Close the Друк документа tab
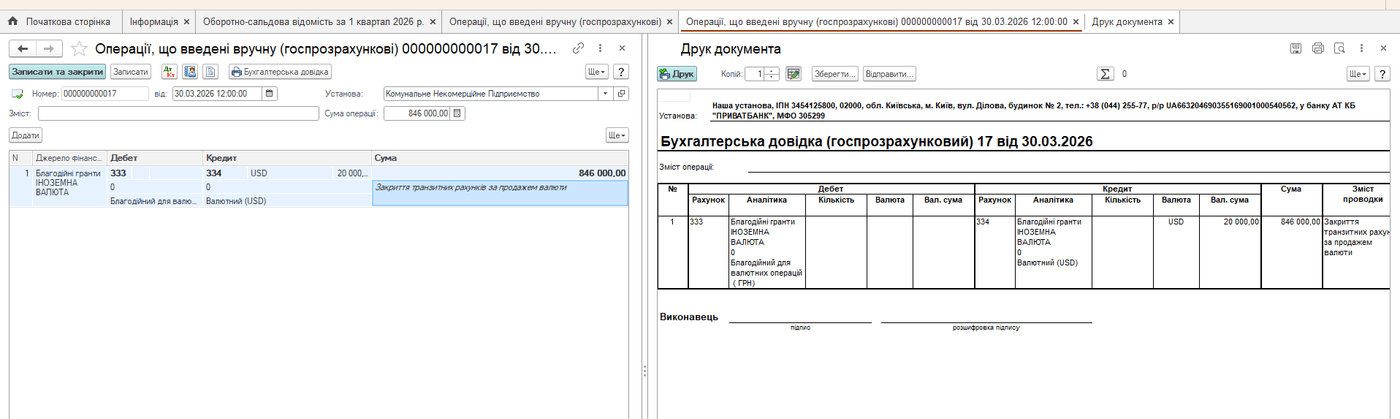Screen dimensions: 1400x419 [1172, 21]
